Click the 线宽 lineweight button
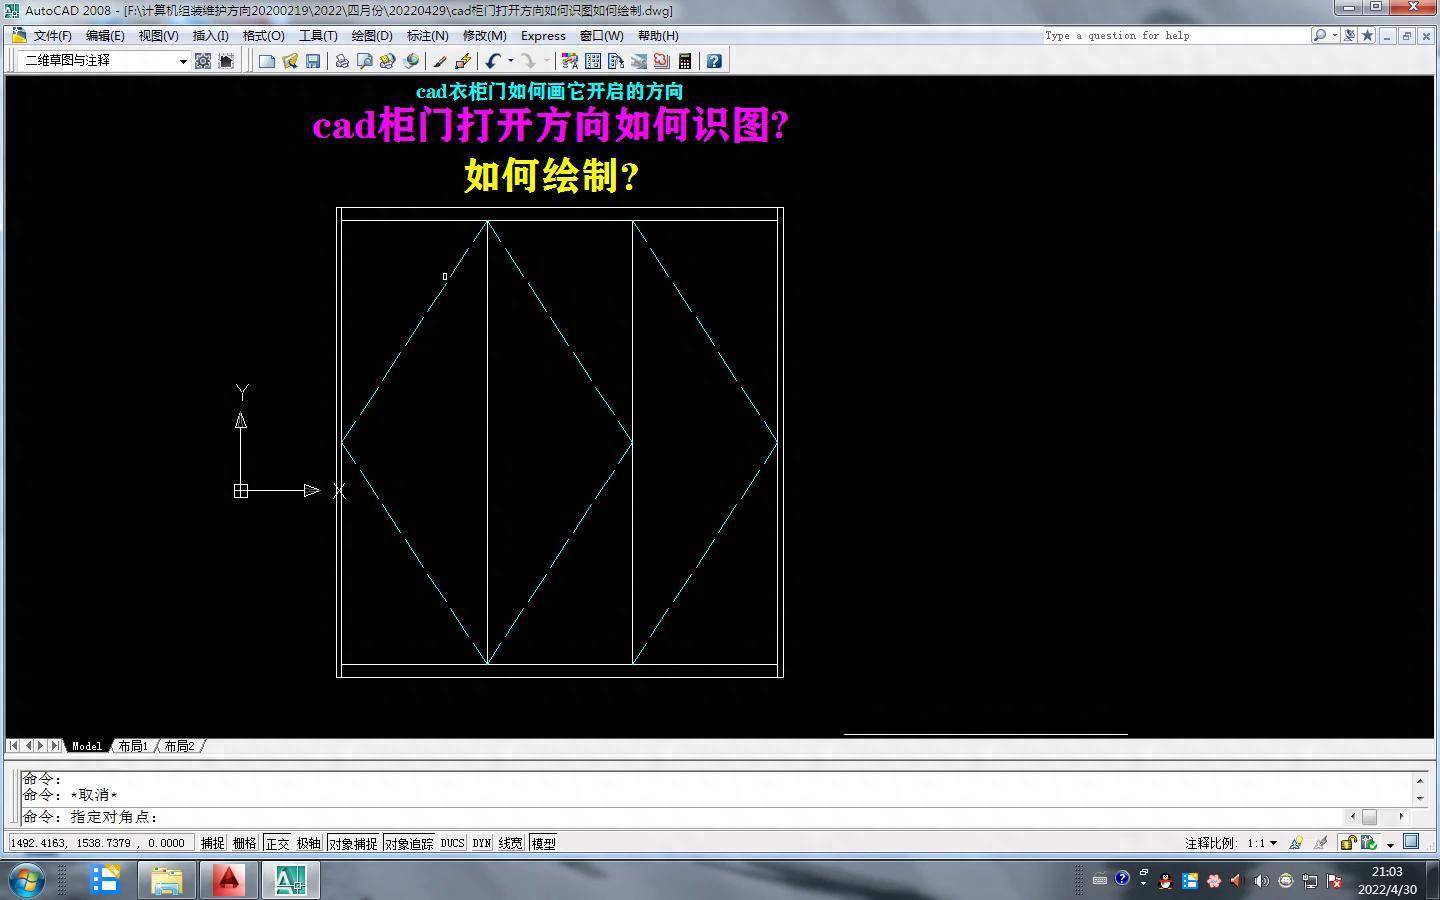Viewport: 1440px width, 900px height. pyautogui.click(x=510, y=843)
